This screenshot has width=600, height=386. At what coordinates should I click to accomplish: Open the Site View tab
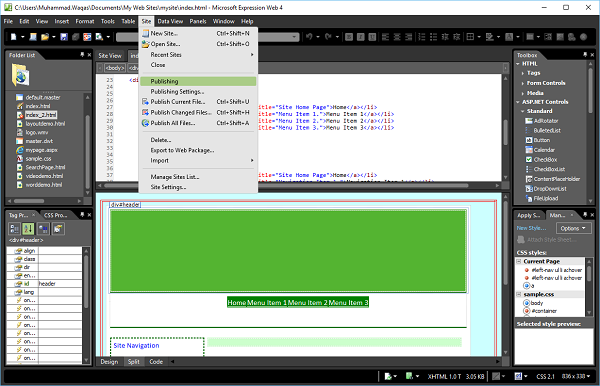click(x=110, y=56)
